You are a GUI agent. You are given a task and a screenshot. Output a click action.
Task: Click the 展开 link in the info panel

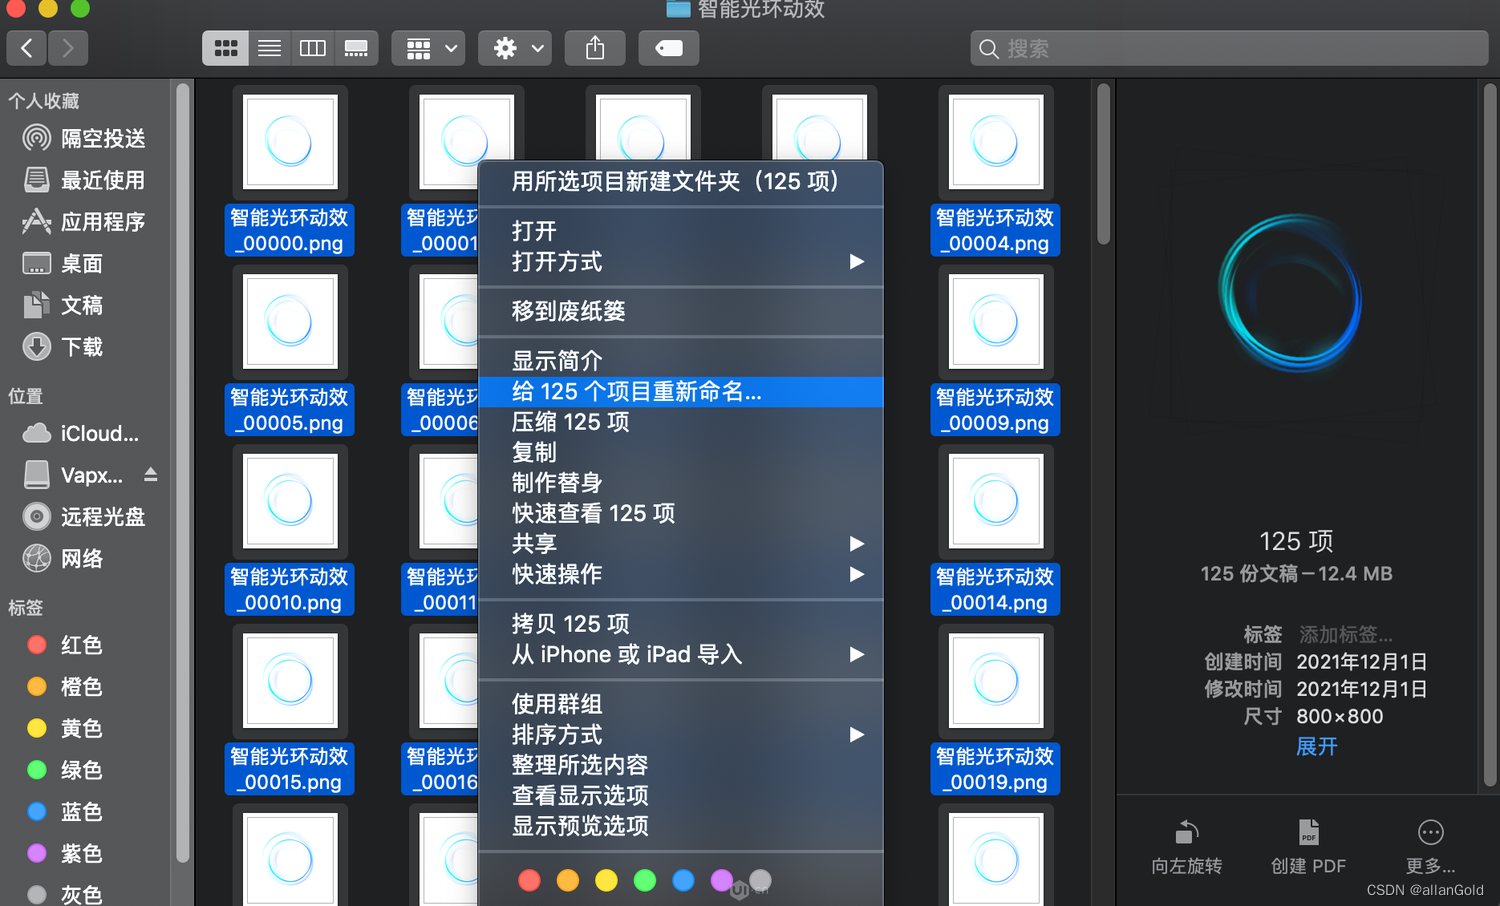tap(1316, 746)
